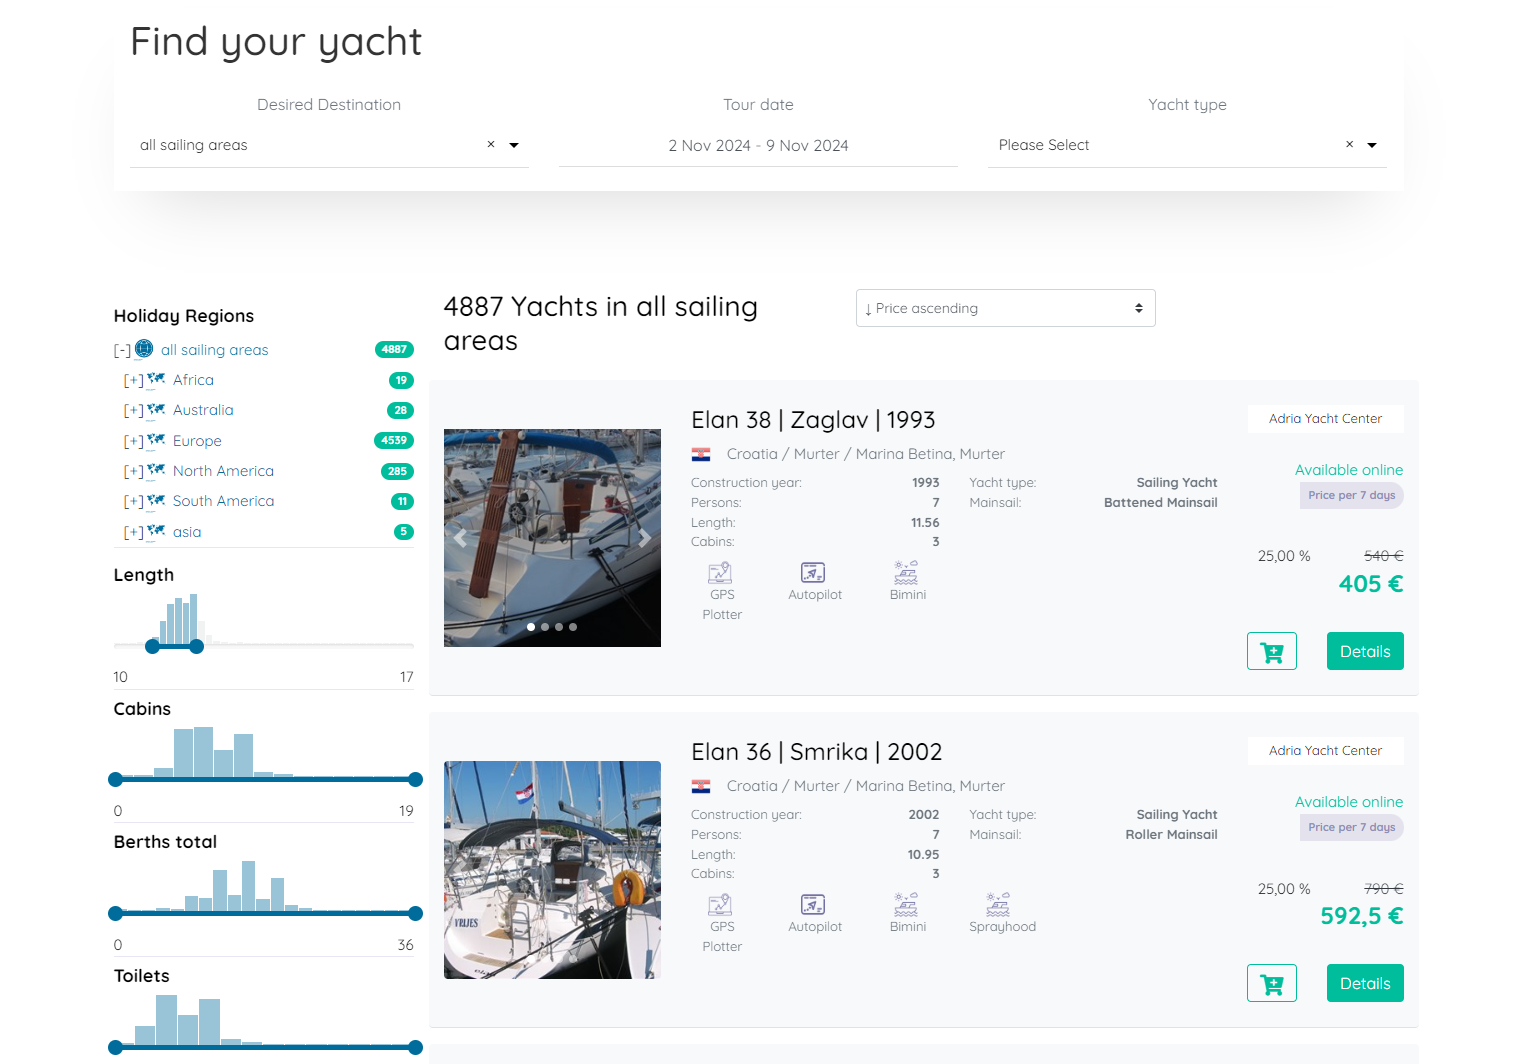This screenshot has width=1522, height=1064.
Task: Click the Length slider right handle
Action: coord(197,647)
